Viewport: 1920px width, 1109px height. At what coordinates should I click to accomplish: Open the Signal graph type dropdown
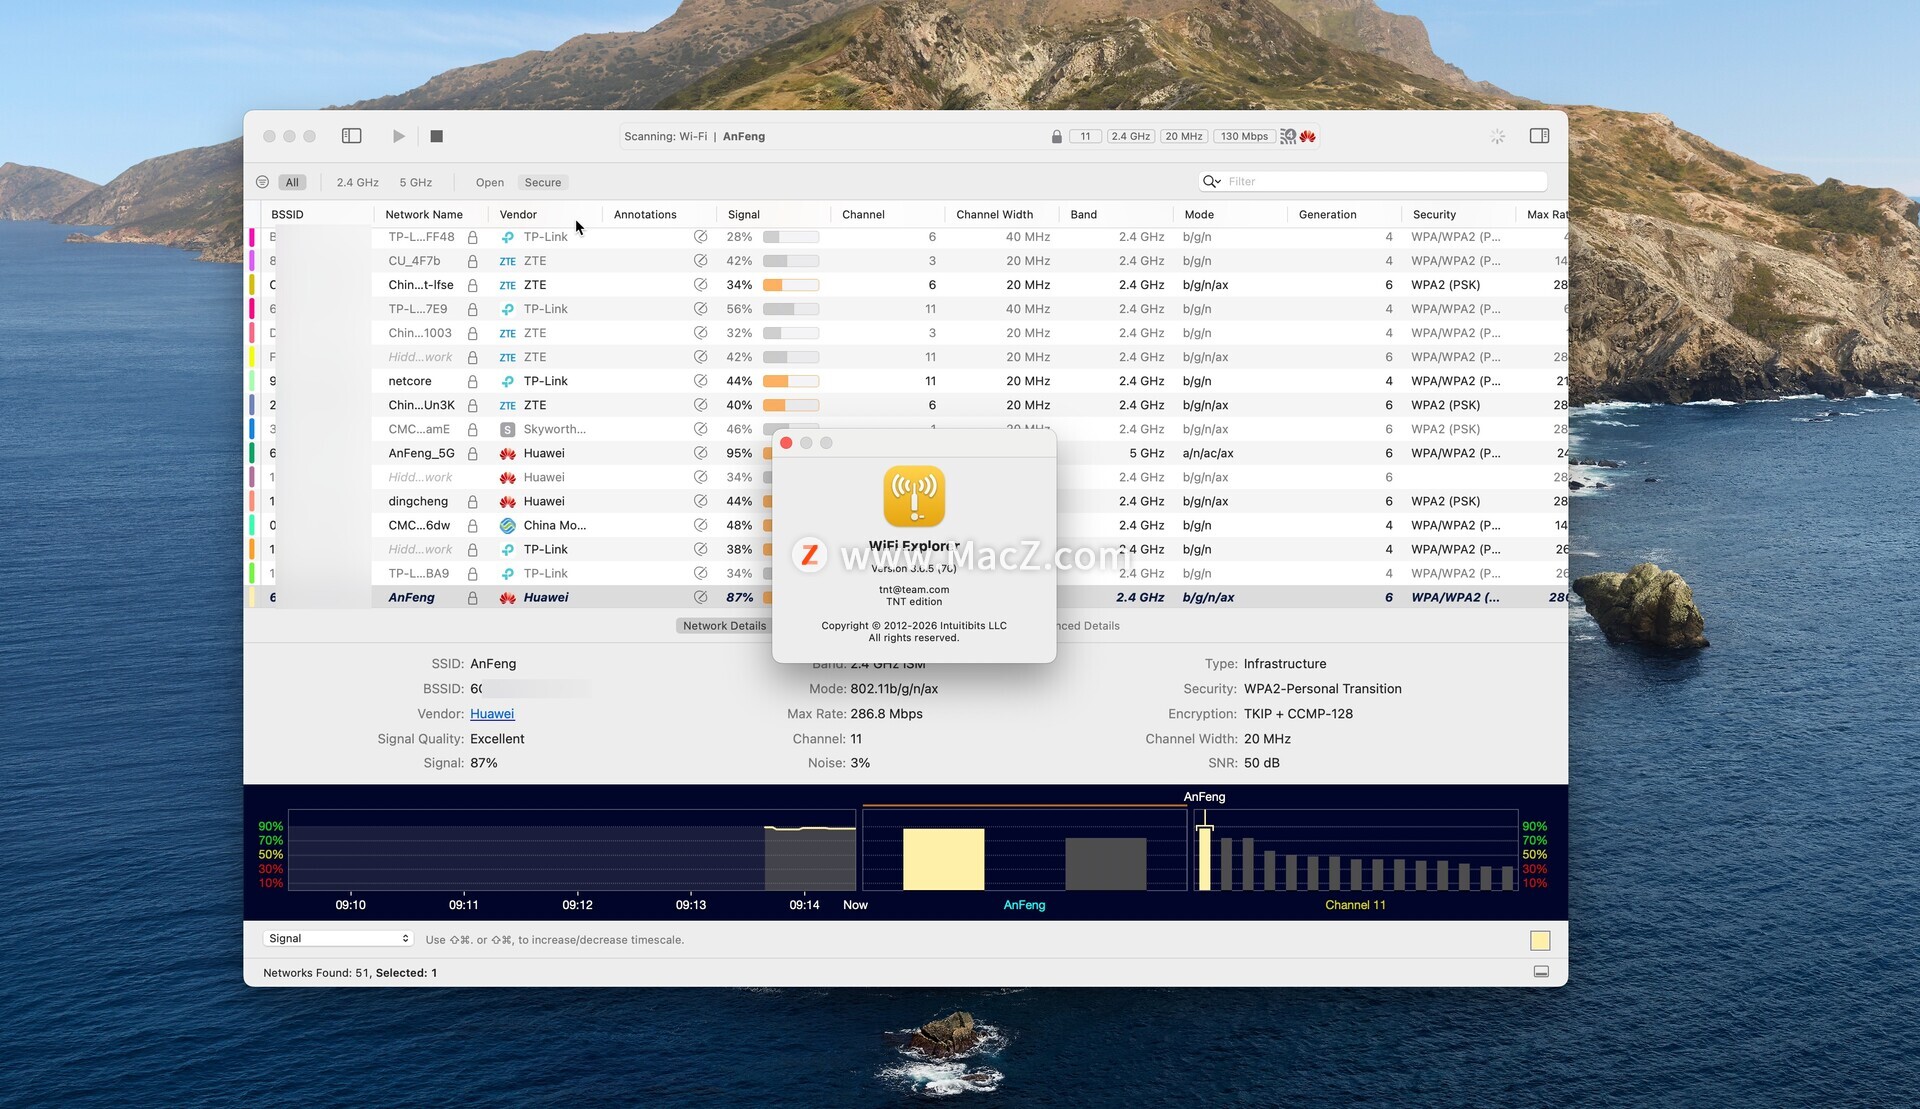coord(338,939)
